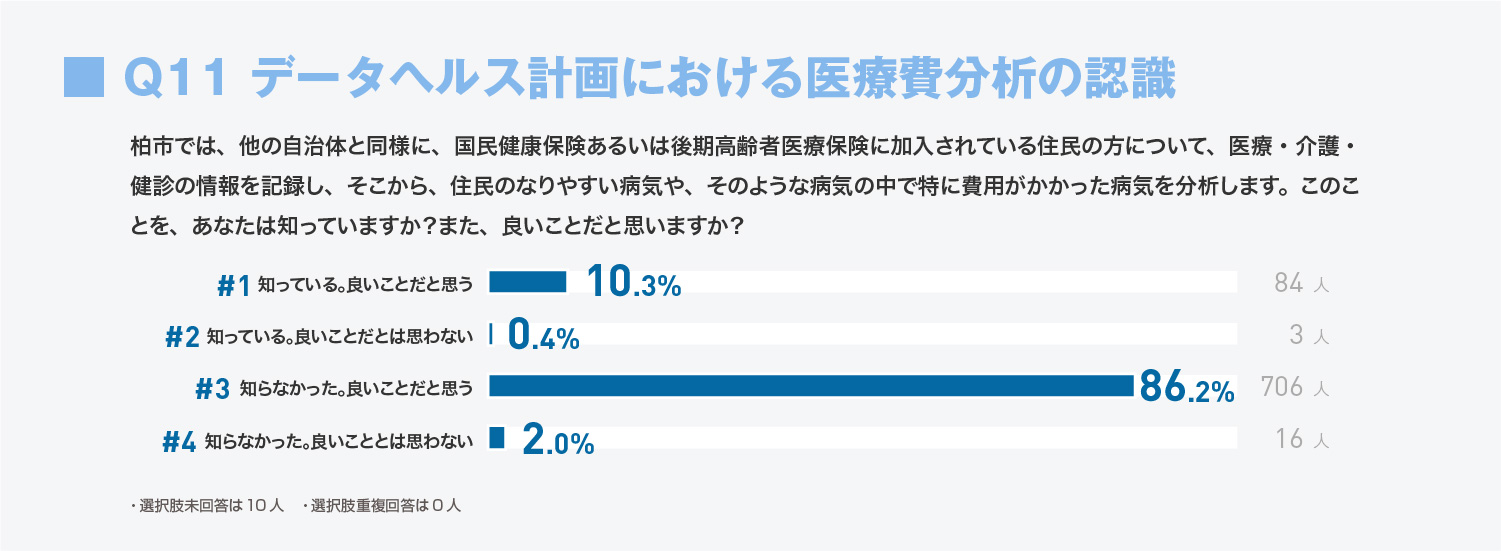Click the 86.2% percentage value
The height and width of the screenshot is (551, 1501).
pos(1187,387)
